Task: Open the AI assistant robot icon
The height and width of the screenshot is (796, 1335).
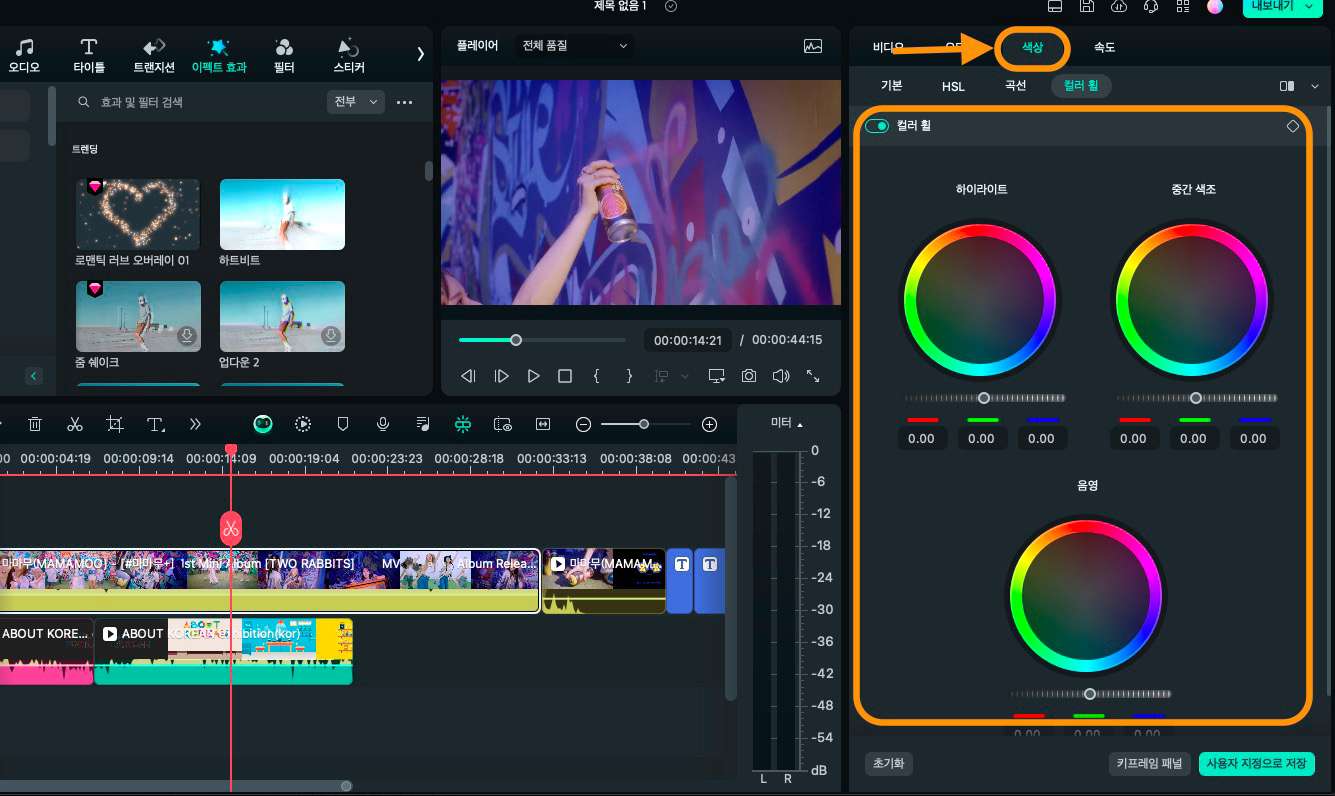Action: [x=263, y=424]
